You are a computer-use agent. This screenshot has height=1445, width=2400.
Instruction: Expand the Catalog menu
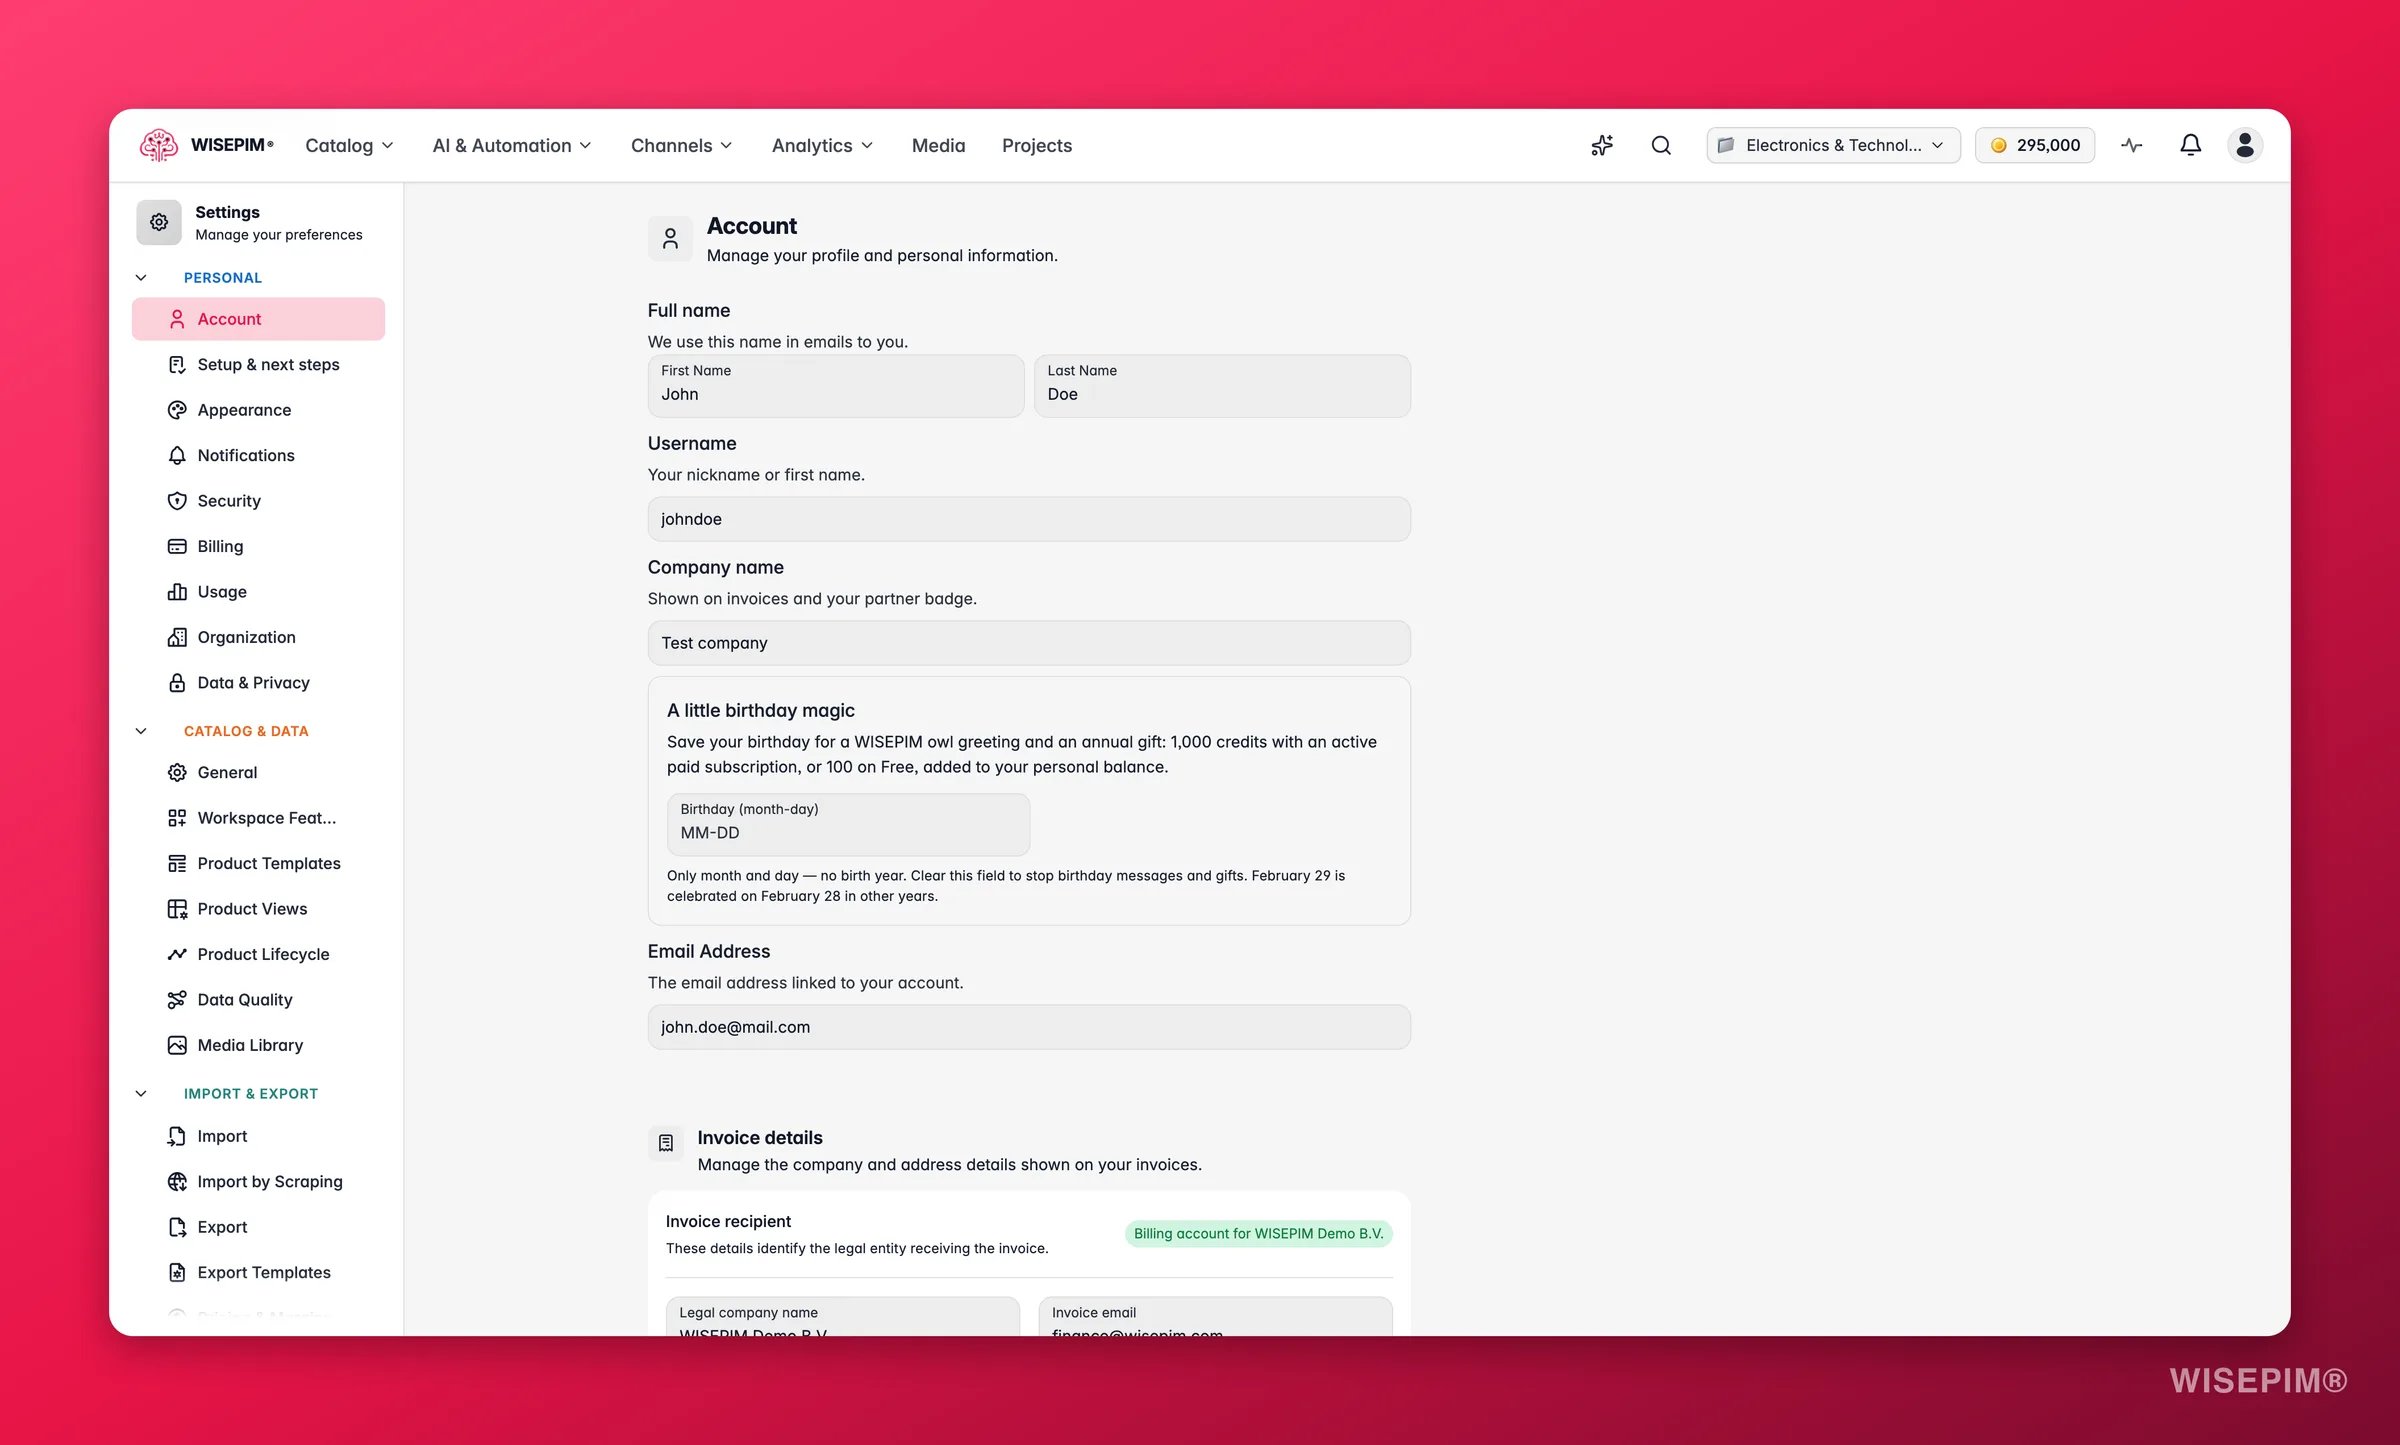349,145
